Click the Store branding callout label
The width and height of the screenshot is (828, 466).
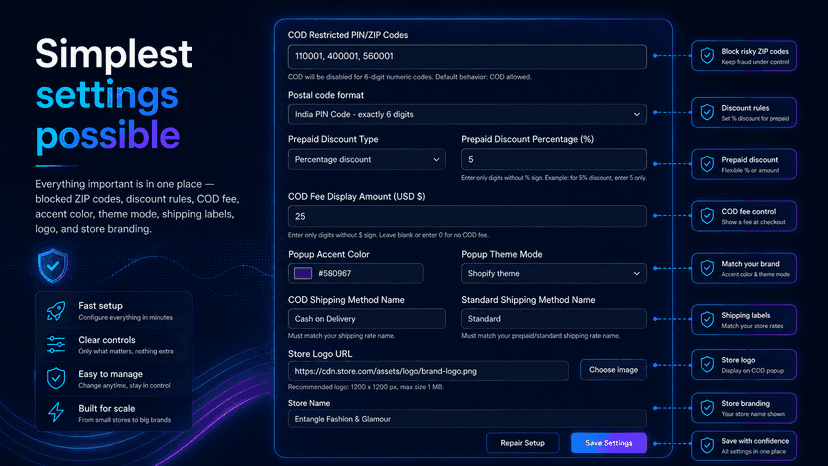coord(746,403)
